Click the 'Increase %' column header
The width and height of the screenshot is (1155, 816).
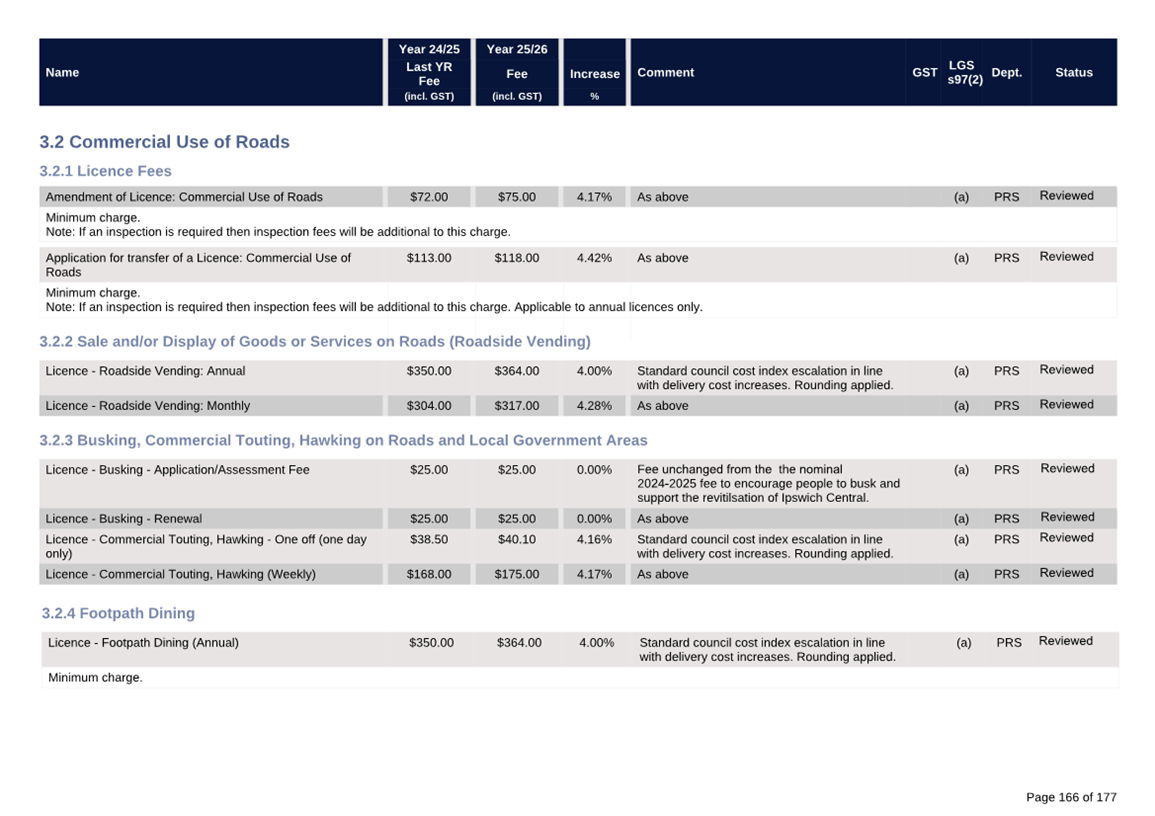click(x=595, y=74)
